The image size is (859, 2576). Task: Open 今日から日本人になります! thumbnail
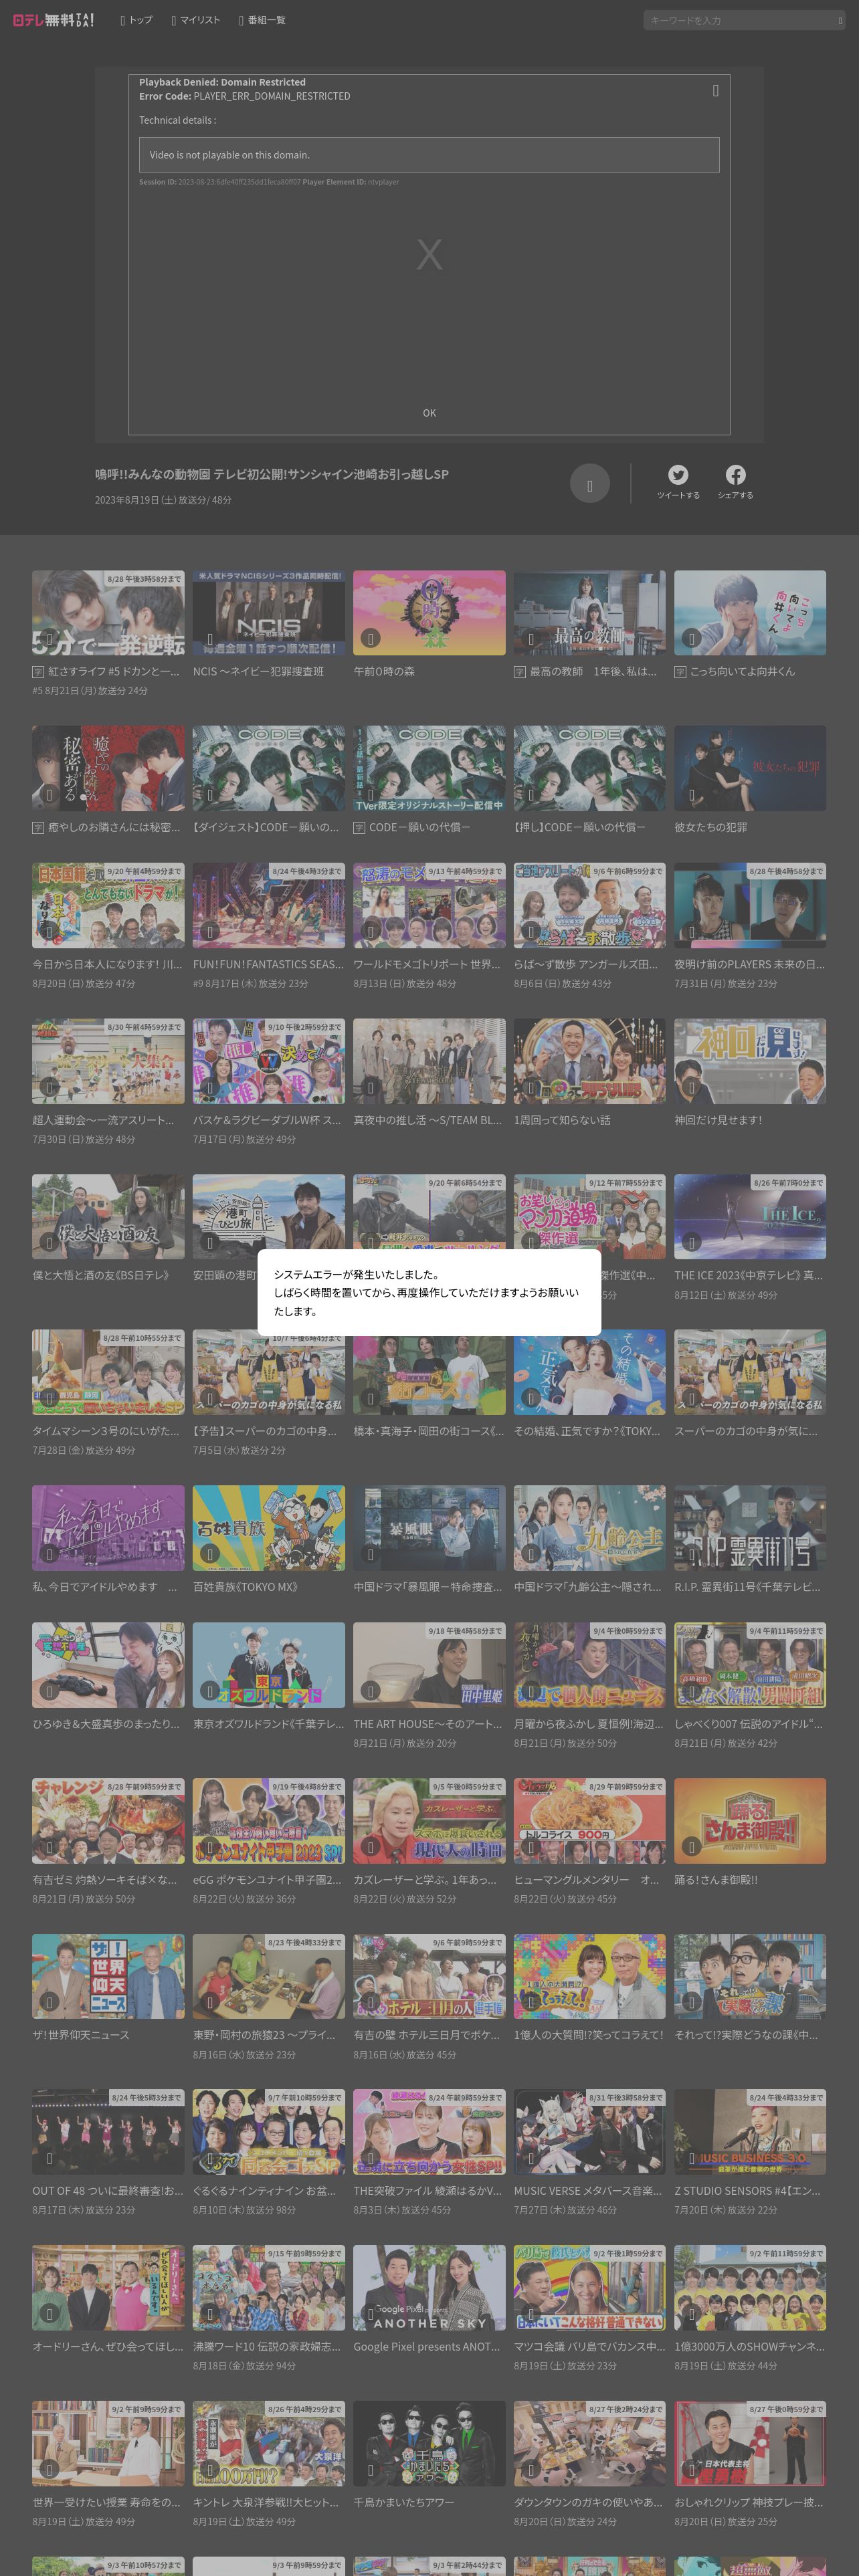pyautogui.click(x=108, y=906)
